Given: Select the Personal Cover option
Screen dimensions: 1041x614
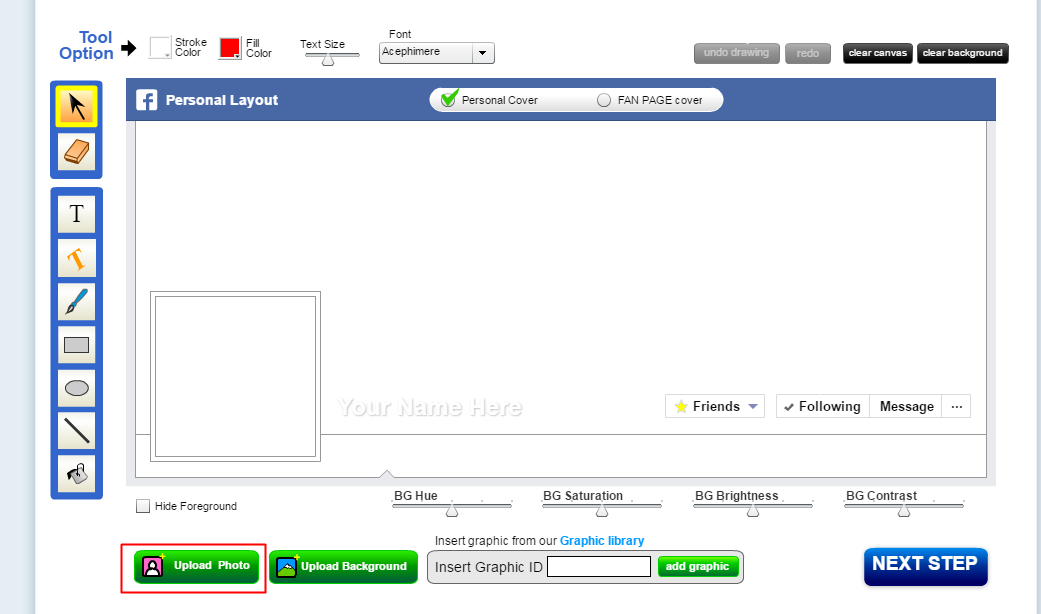Looking at the screenshot, I should 490,100.
